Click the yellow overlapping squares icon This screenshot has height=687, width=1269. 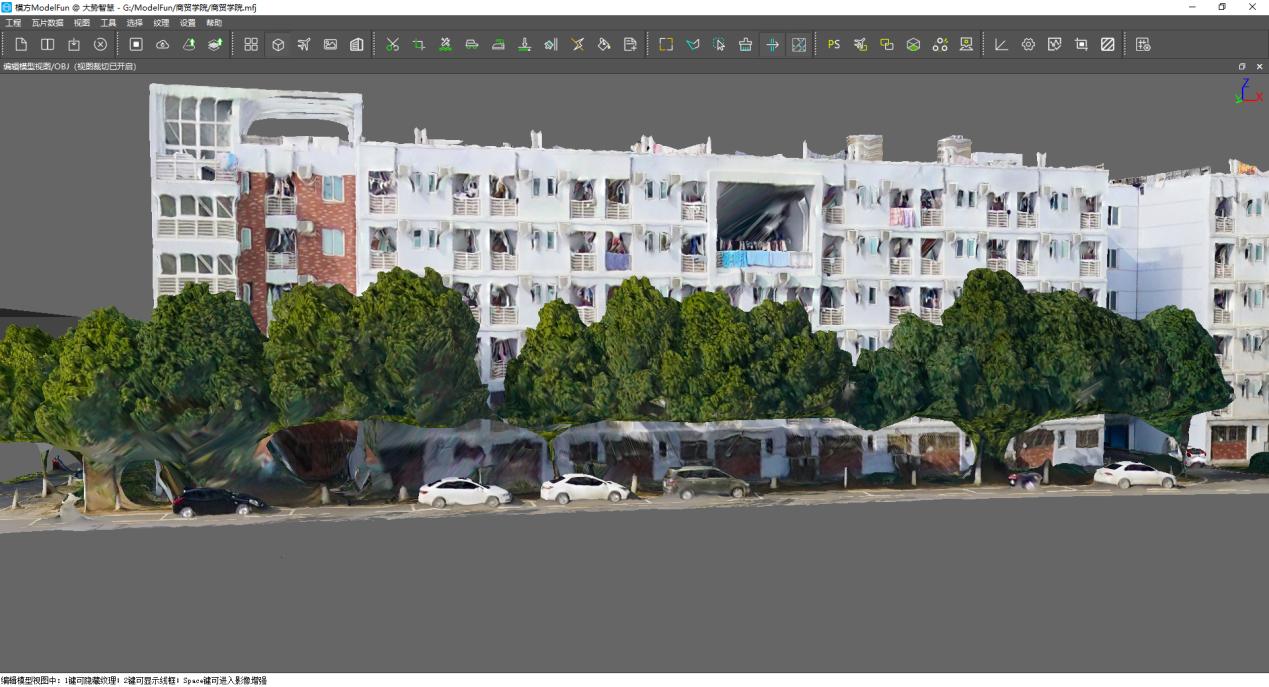tap(887, 44)
